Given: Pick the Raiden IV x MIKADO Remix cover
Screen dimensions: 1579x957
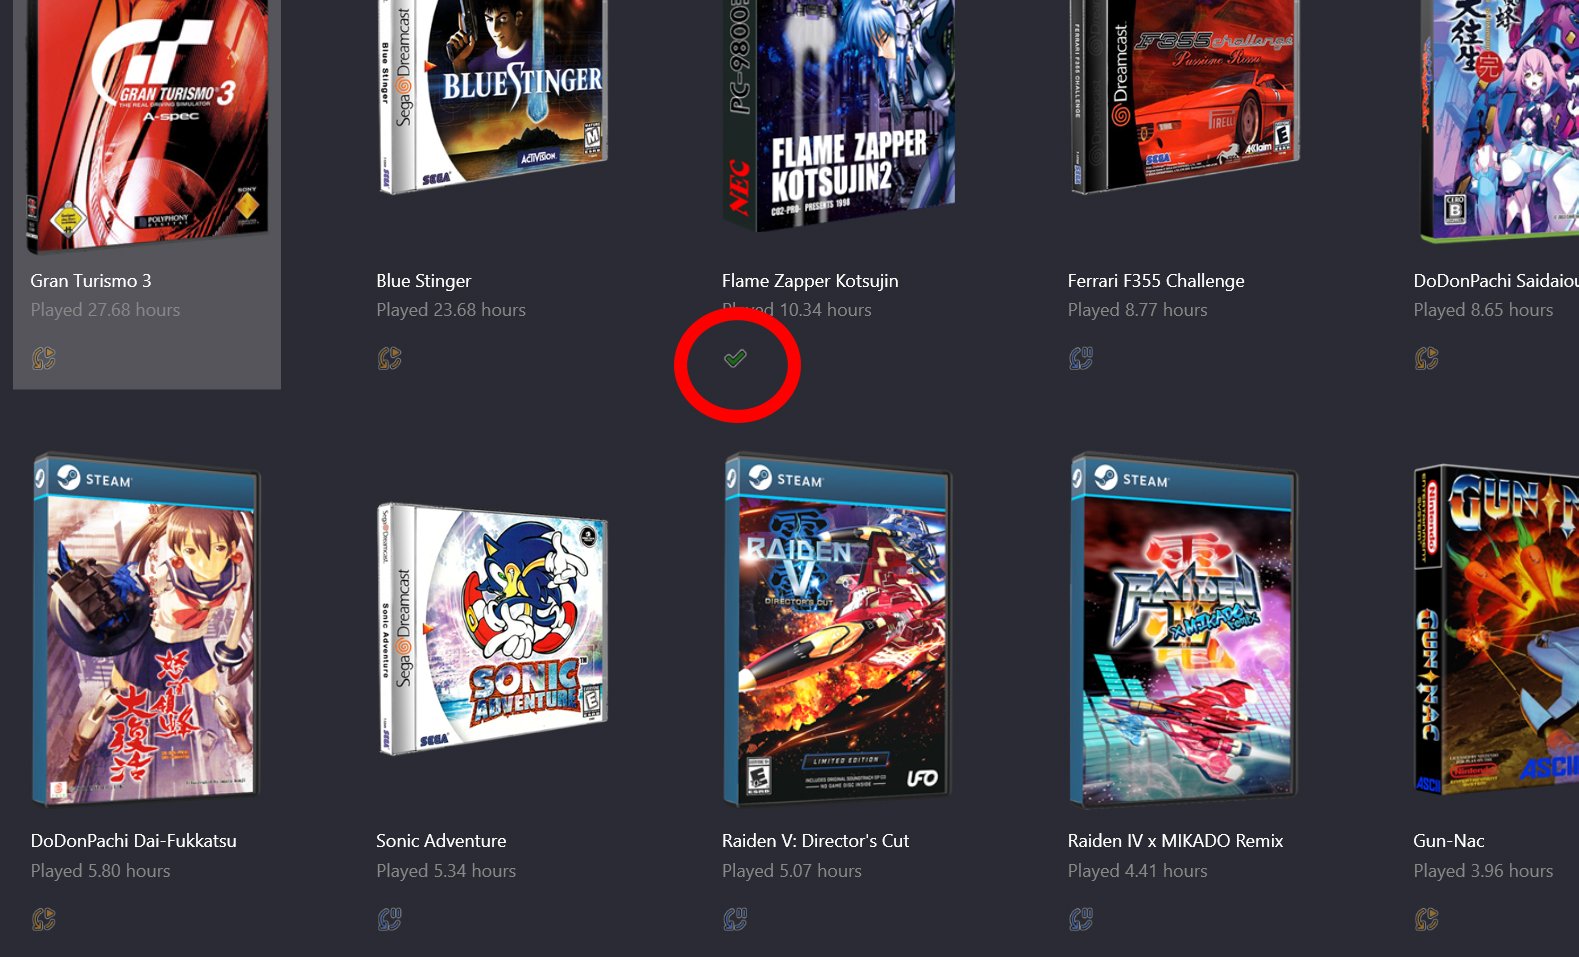Looking at the screenshot, I should (x=1184, y=630).
